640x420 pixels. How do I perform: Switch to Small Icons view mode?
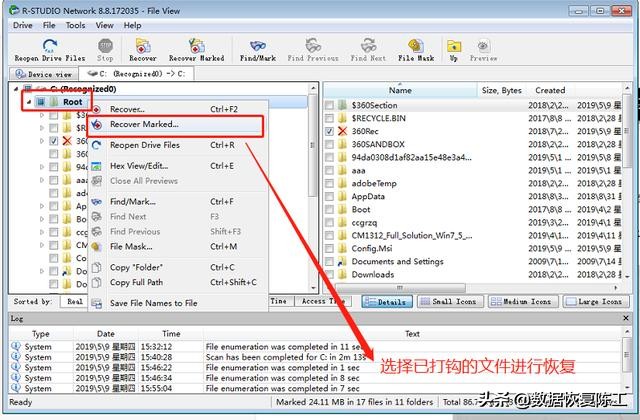click(x=449, y=302)
